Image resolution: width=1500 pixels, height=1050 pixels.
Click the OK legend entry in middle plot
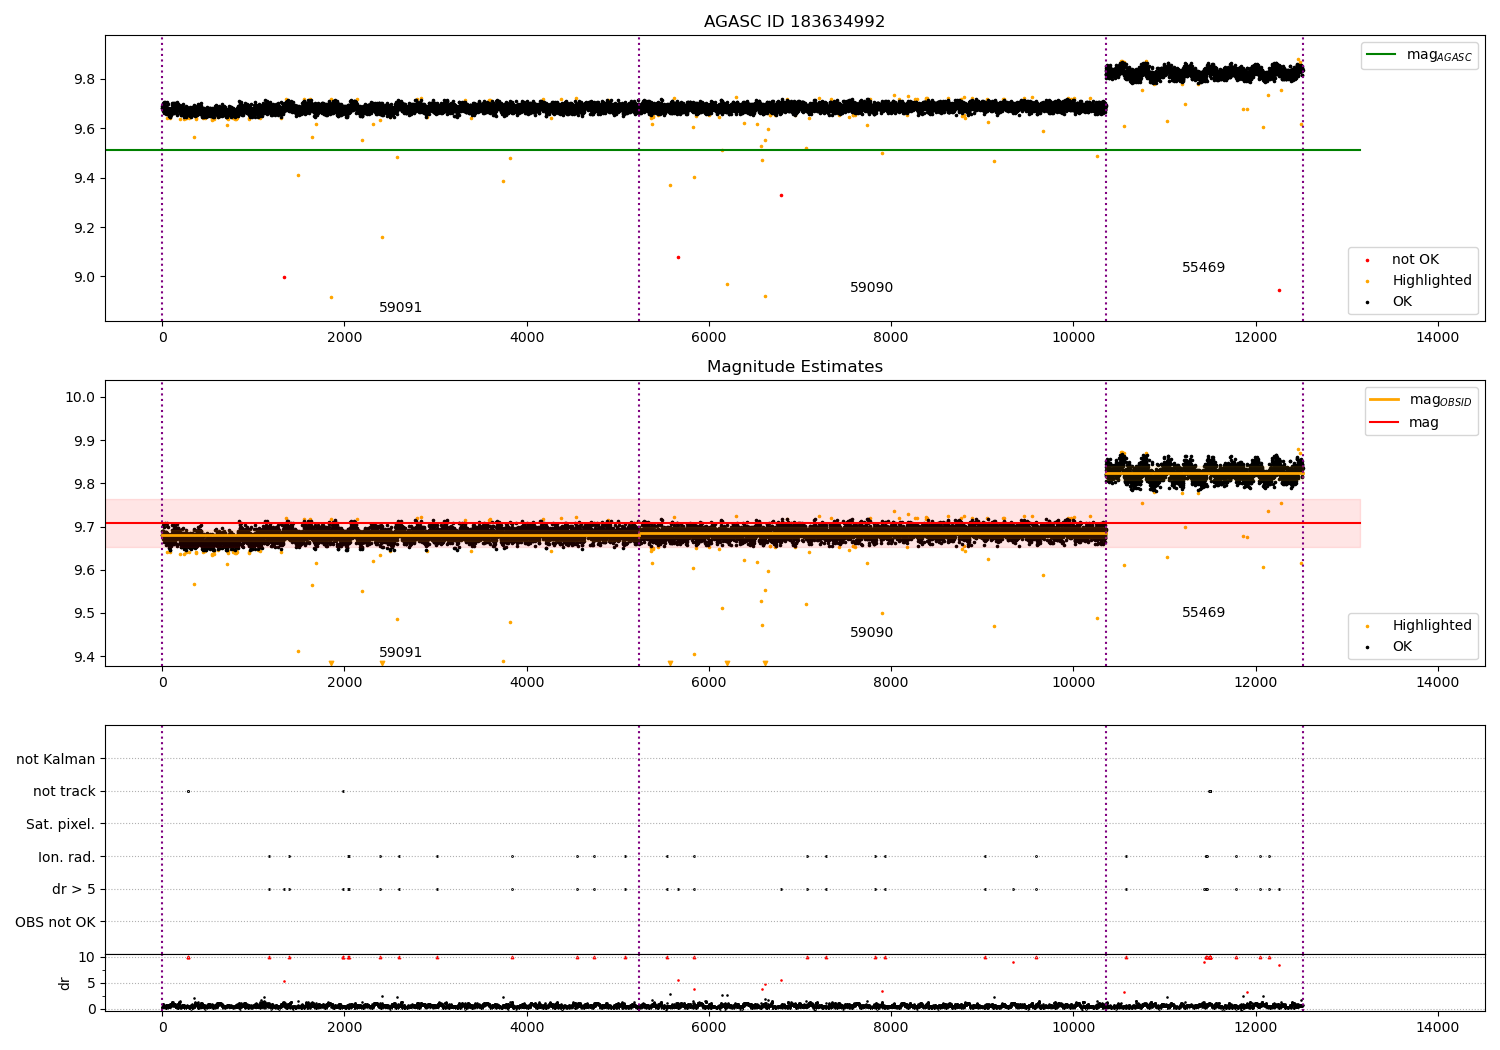1387,646
